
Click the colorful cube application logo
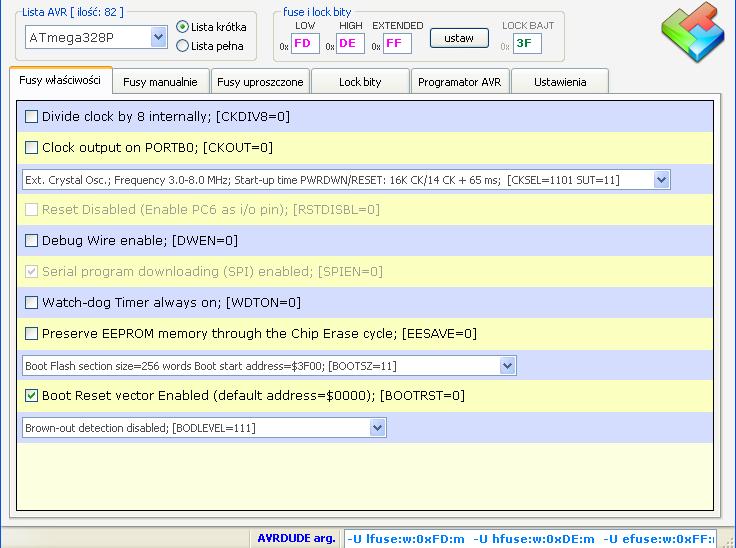(x=692, y=31)
